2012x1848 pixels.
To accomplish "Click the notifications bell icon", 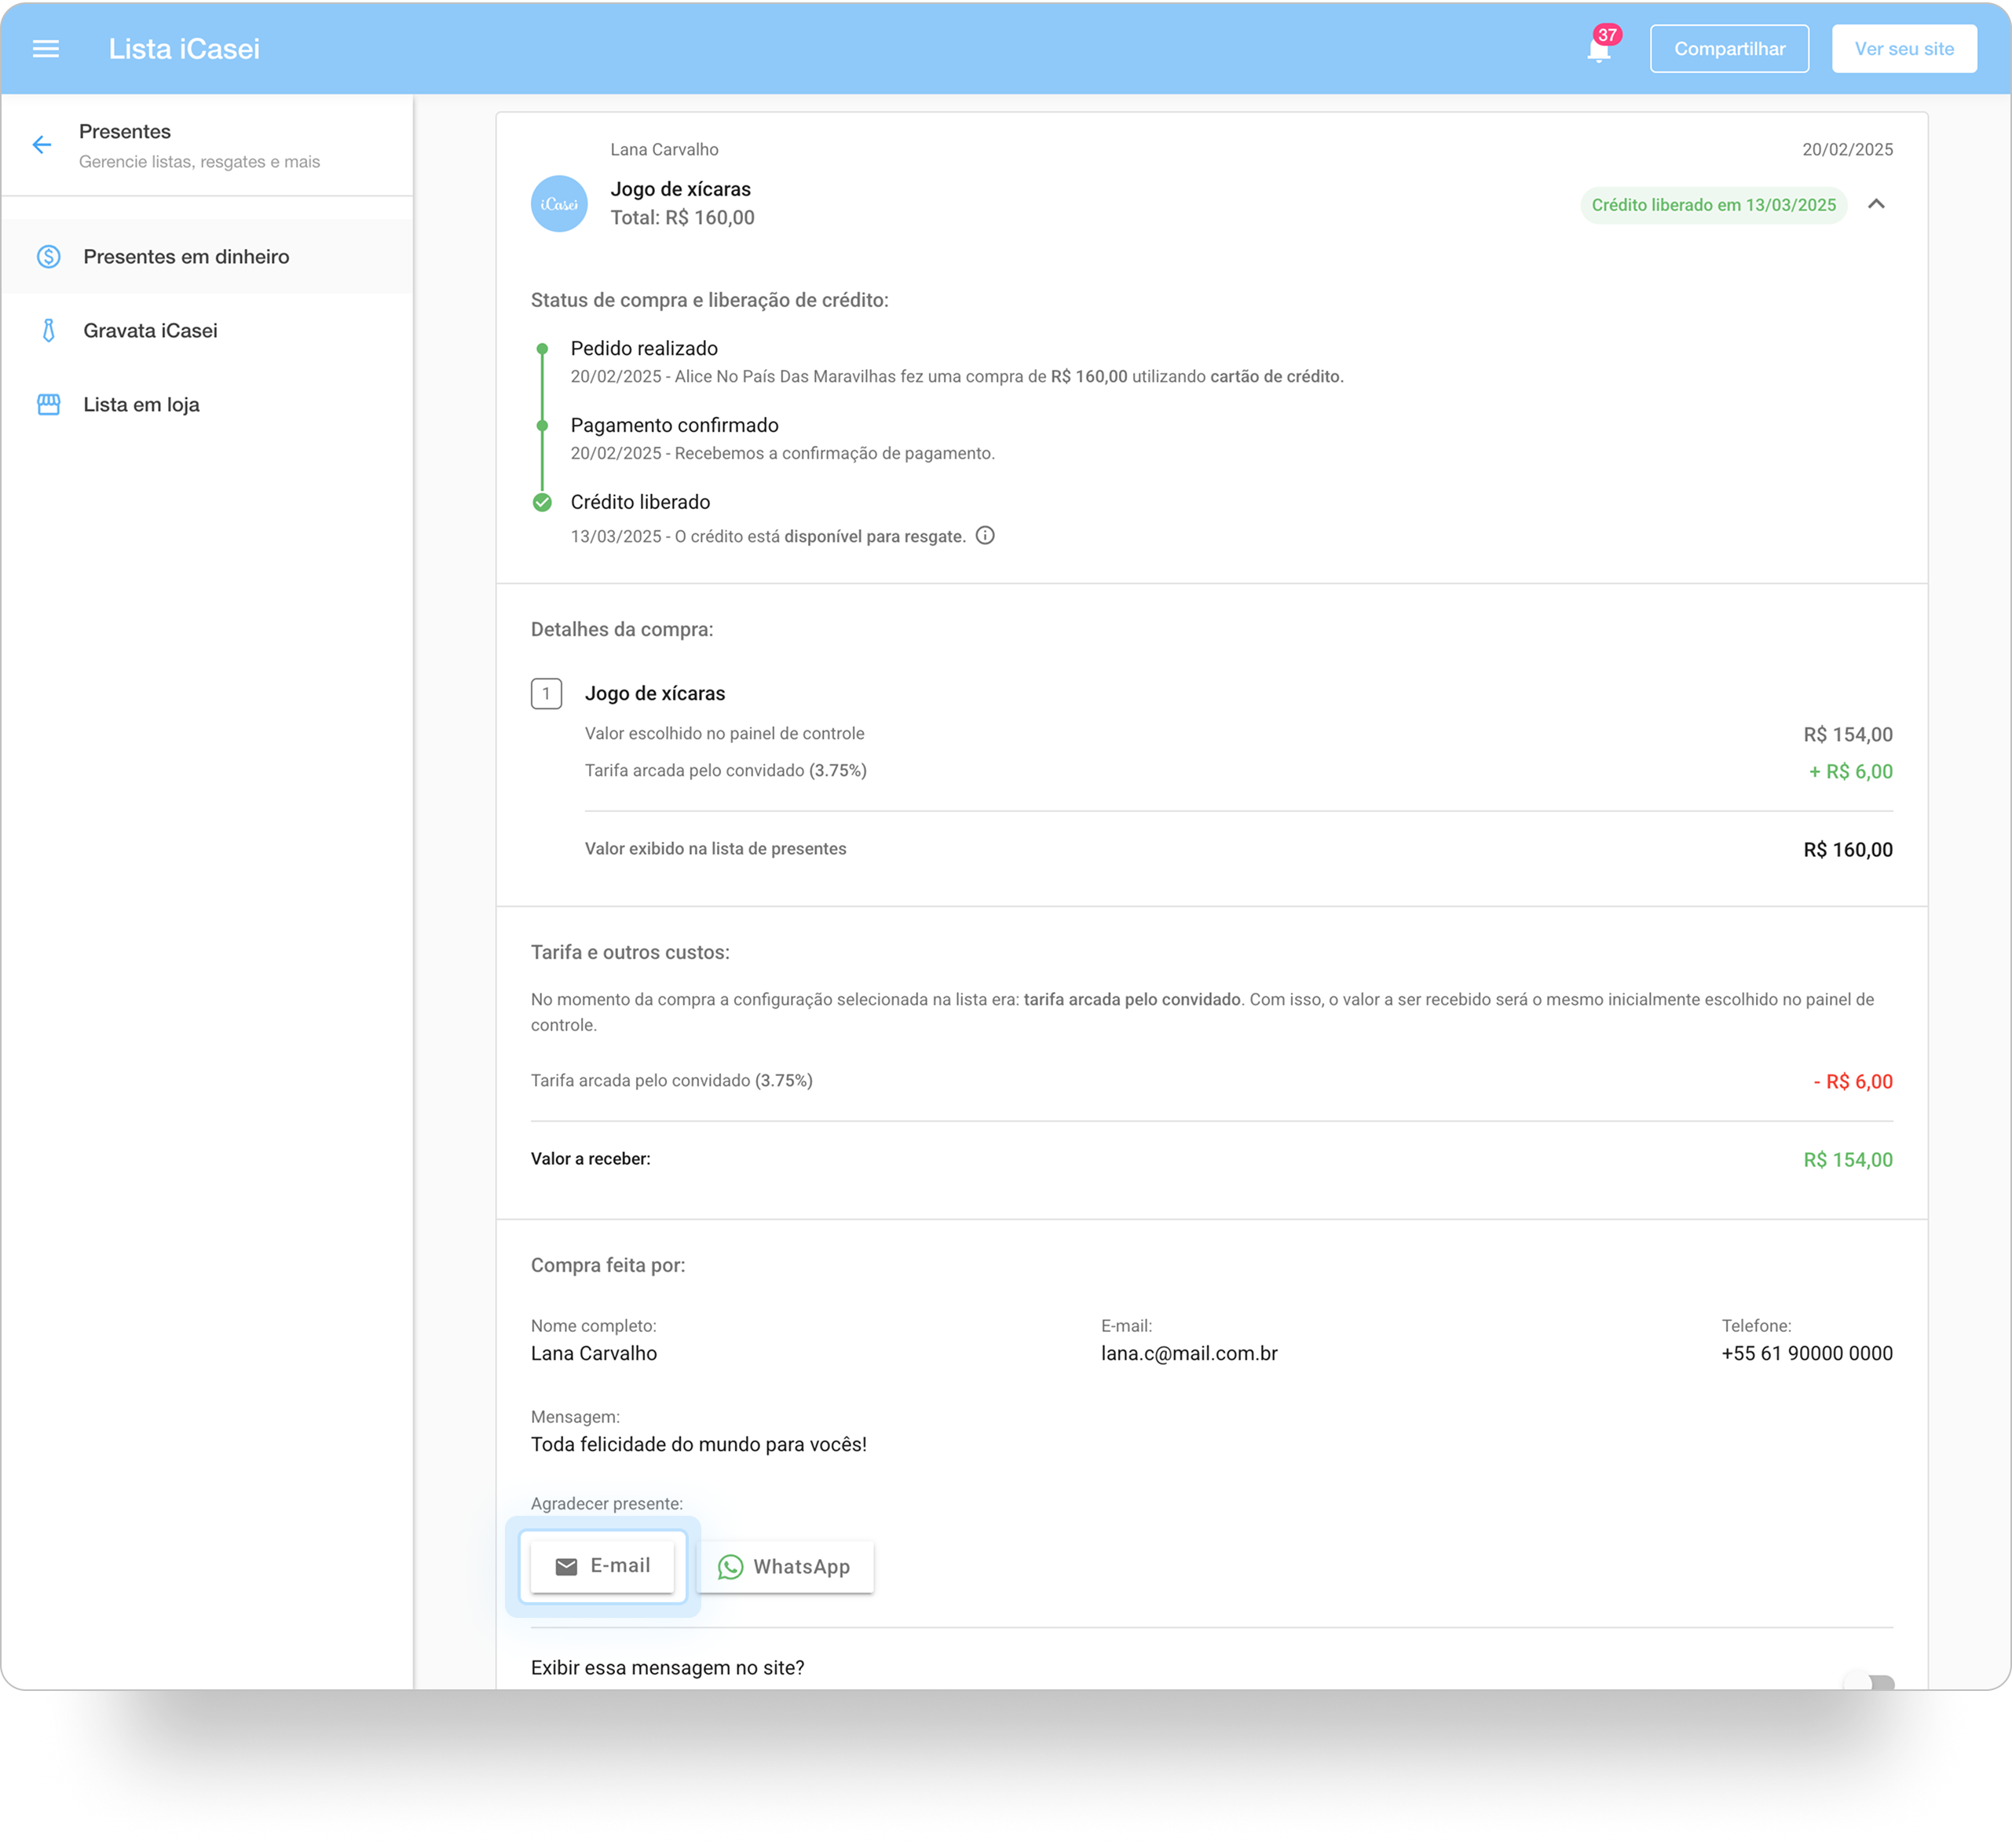I will coord(1598,51).
